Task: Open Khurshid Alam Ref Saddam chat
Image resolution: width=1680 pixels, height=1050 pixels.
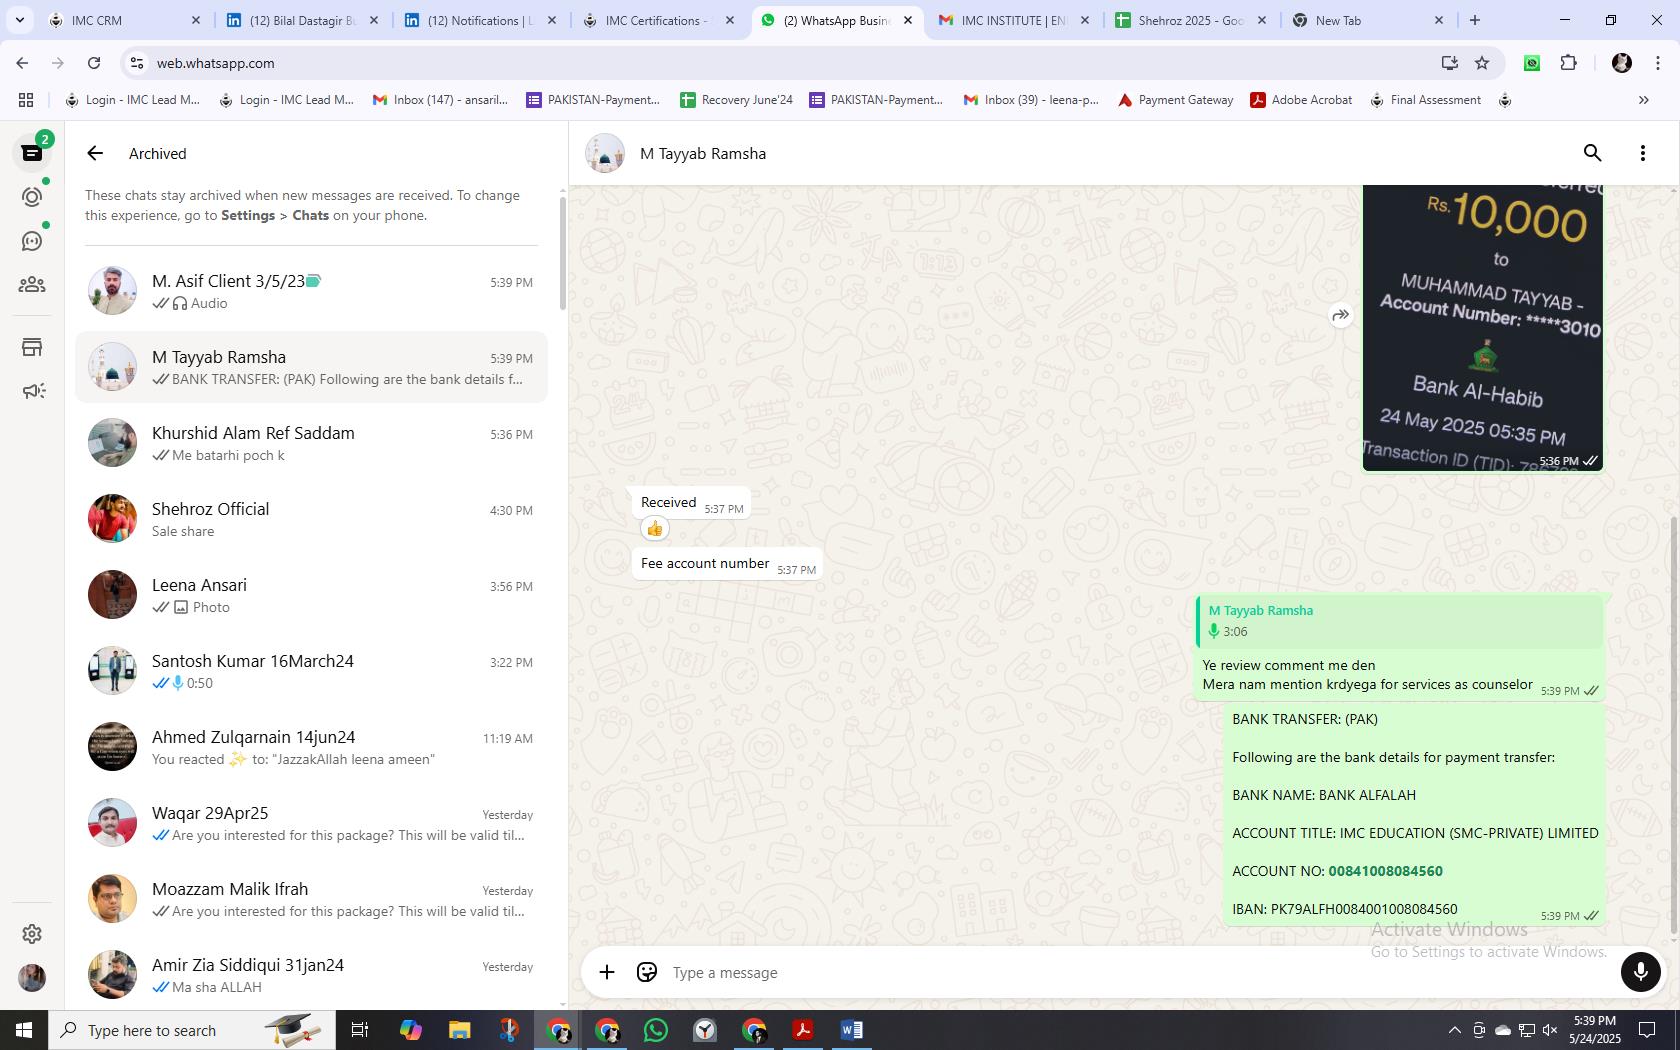Action: click(311, 443)
